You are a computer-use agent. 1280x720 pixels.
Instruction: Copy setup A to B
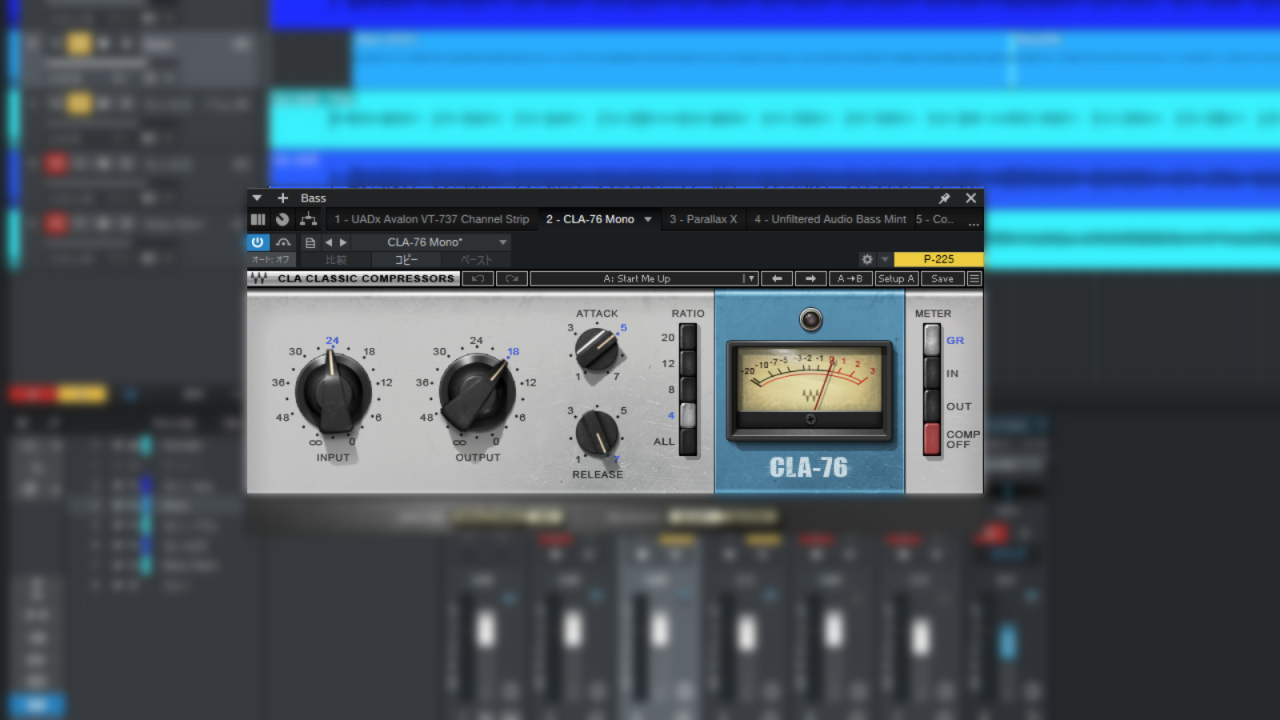point(851,278)
